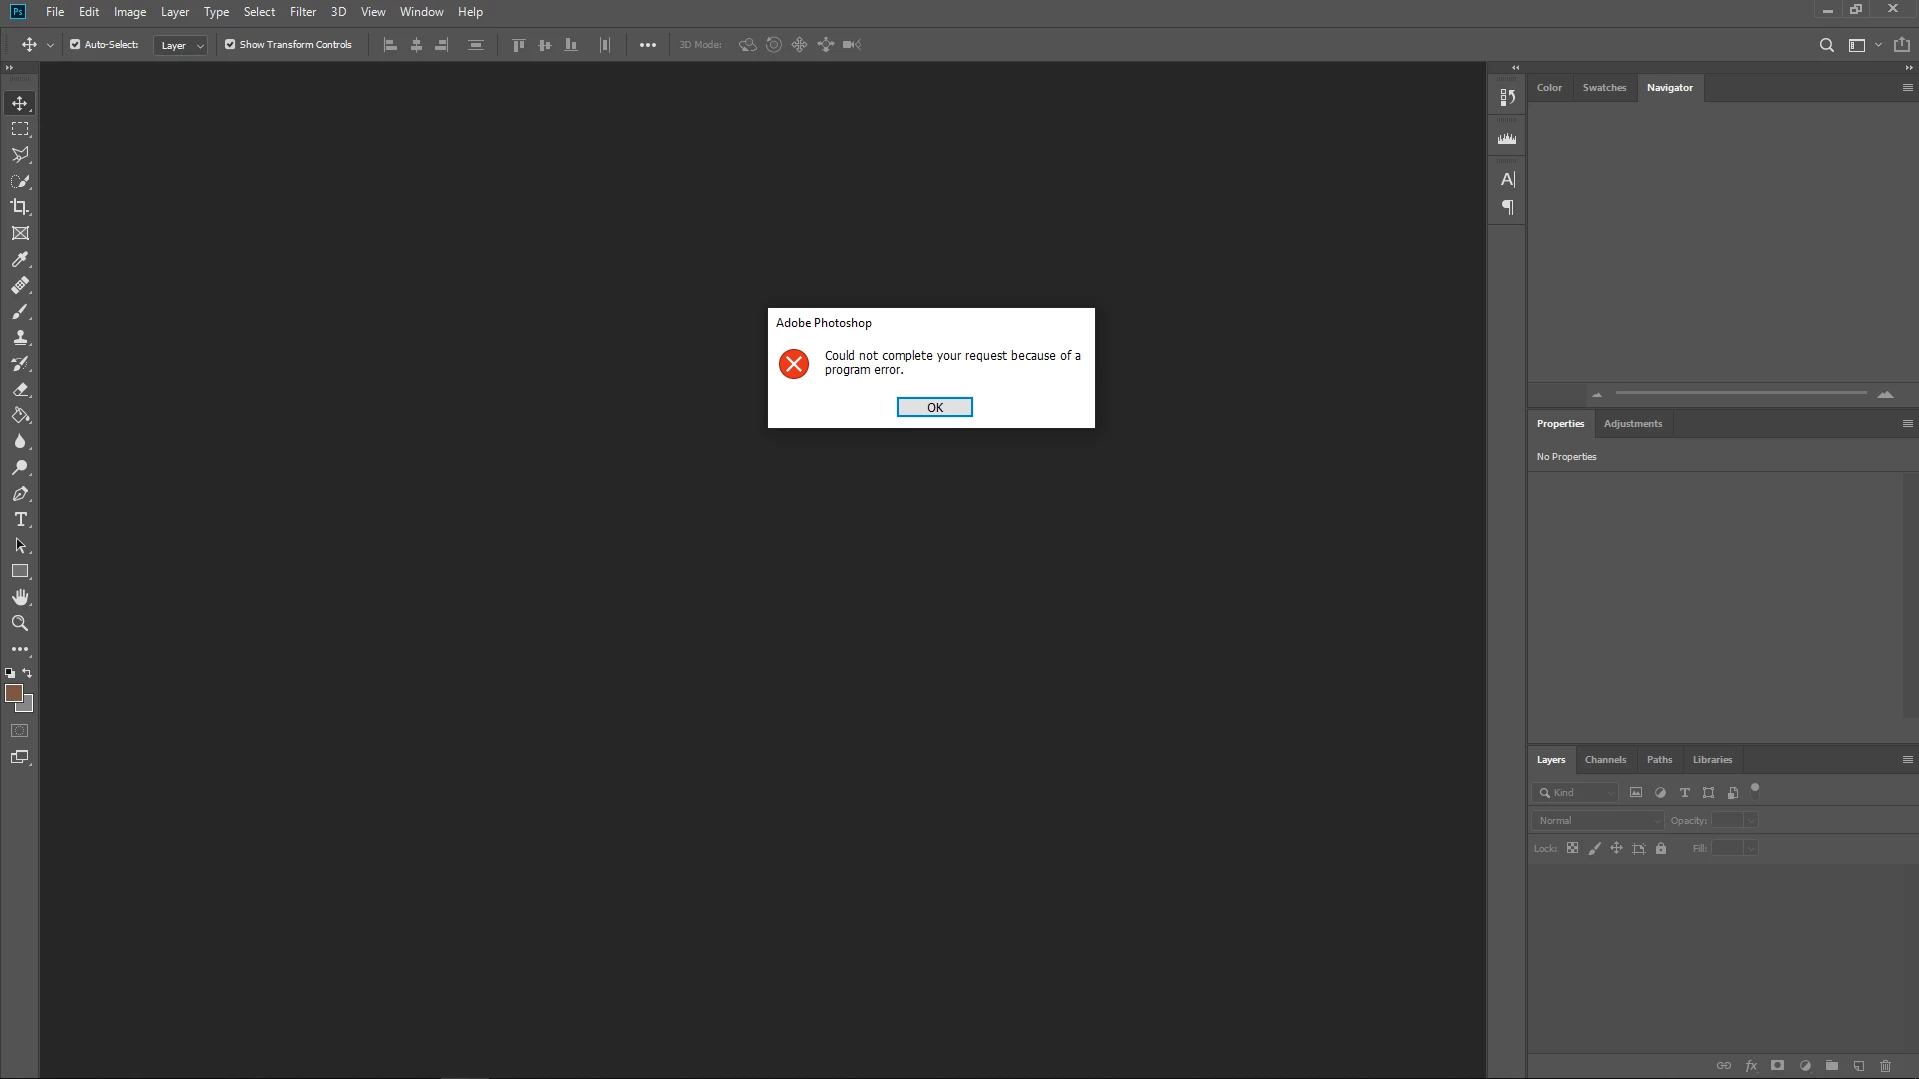1919x1079 pixels.
Task: Open the Move tool preset picker arrow
Action: pyautogui.click(x=50, y=45)
